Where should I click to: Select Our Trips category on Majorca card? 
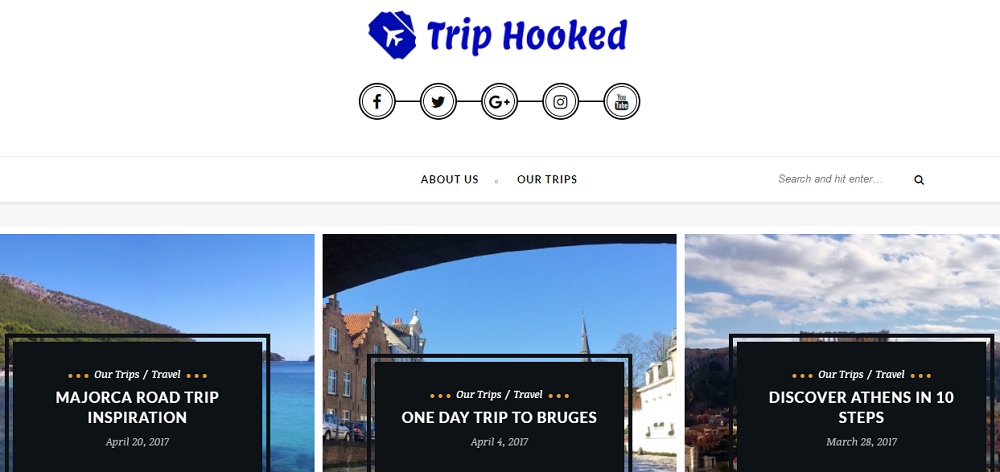pos(117,374)
